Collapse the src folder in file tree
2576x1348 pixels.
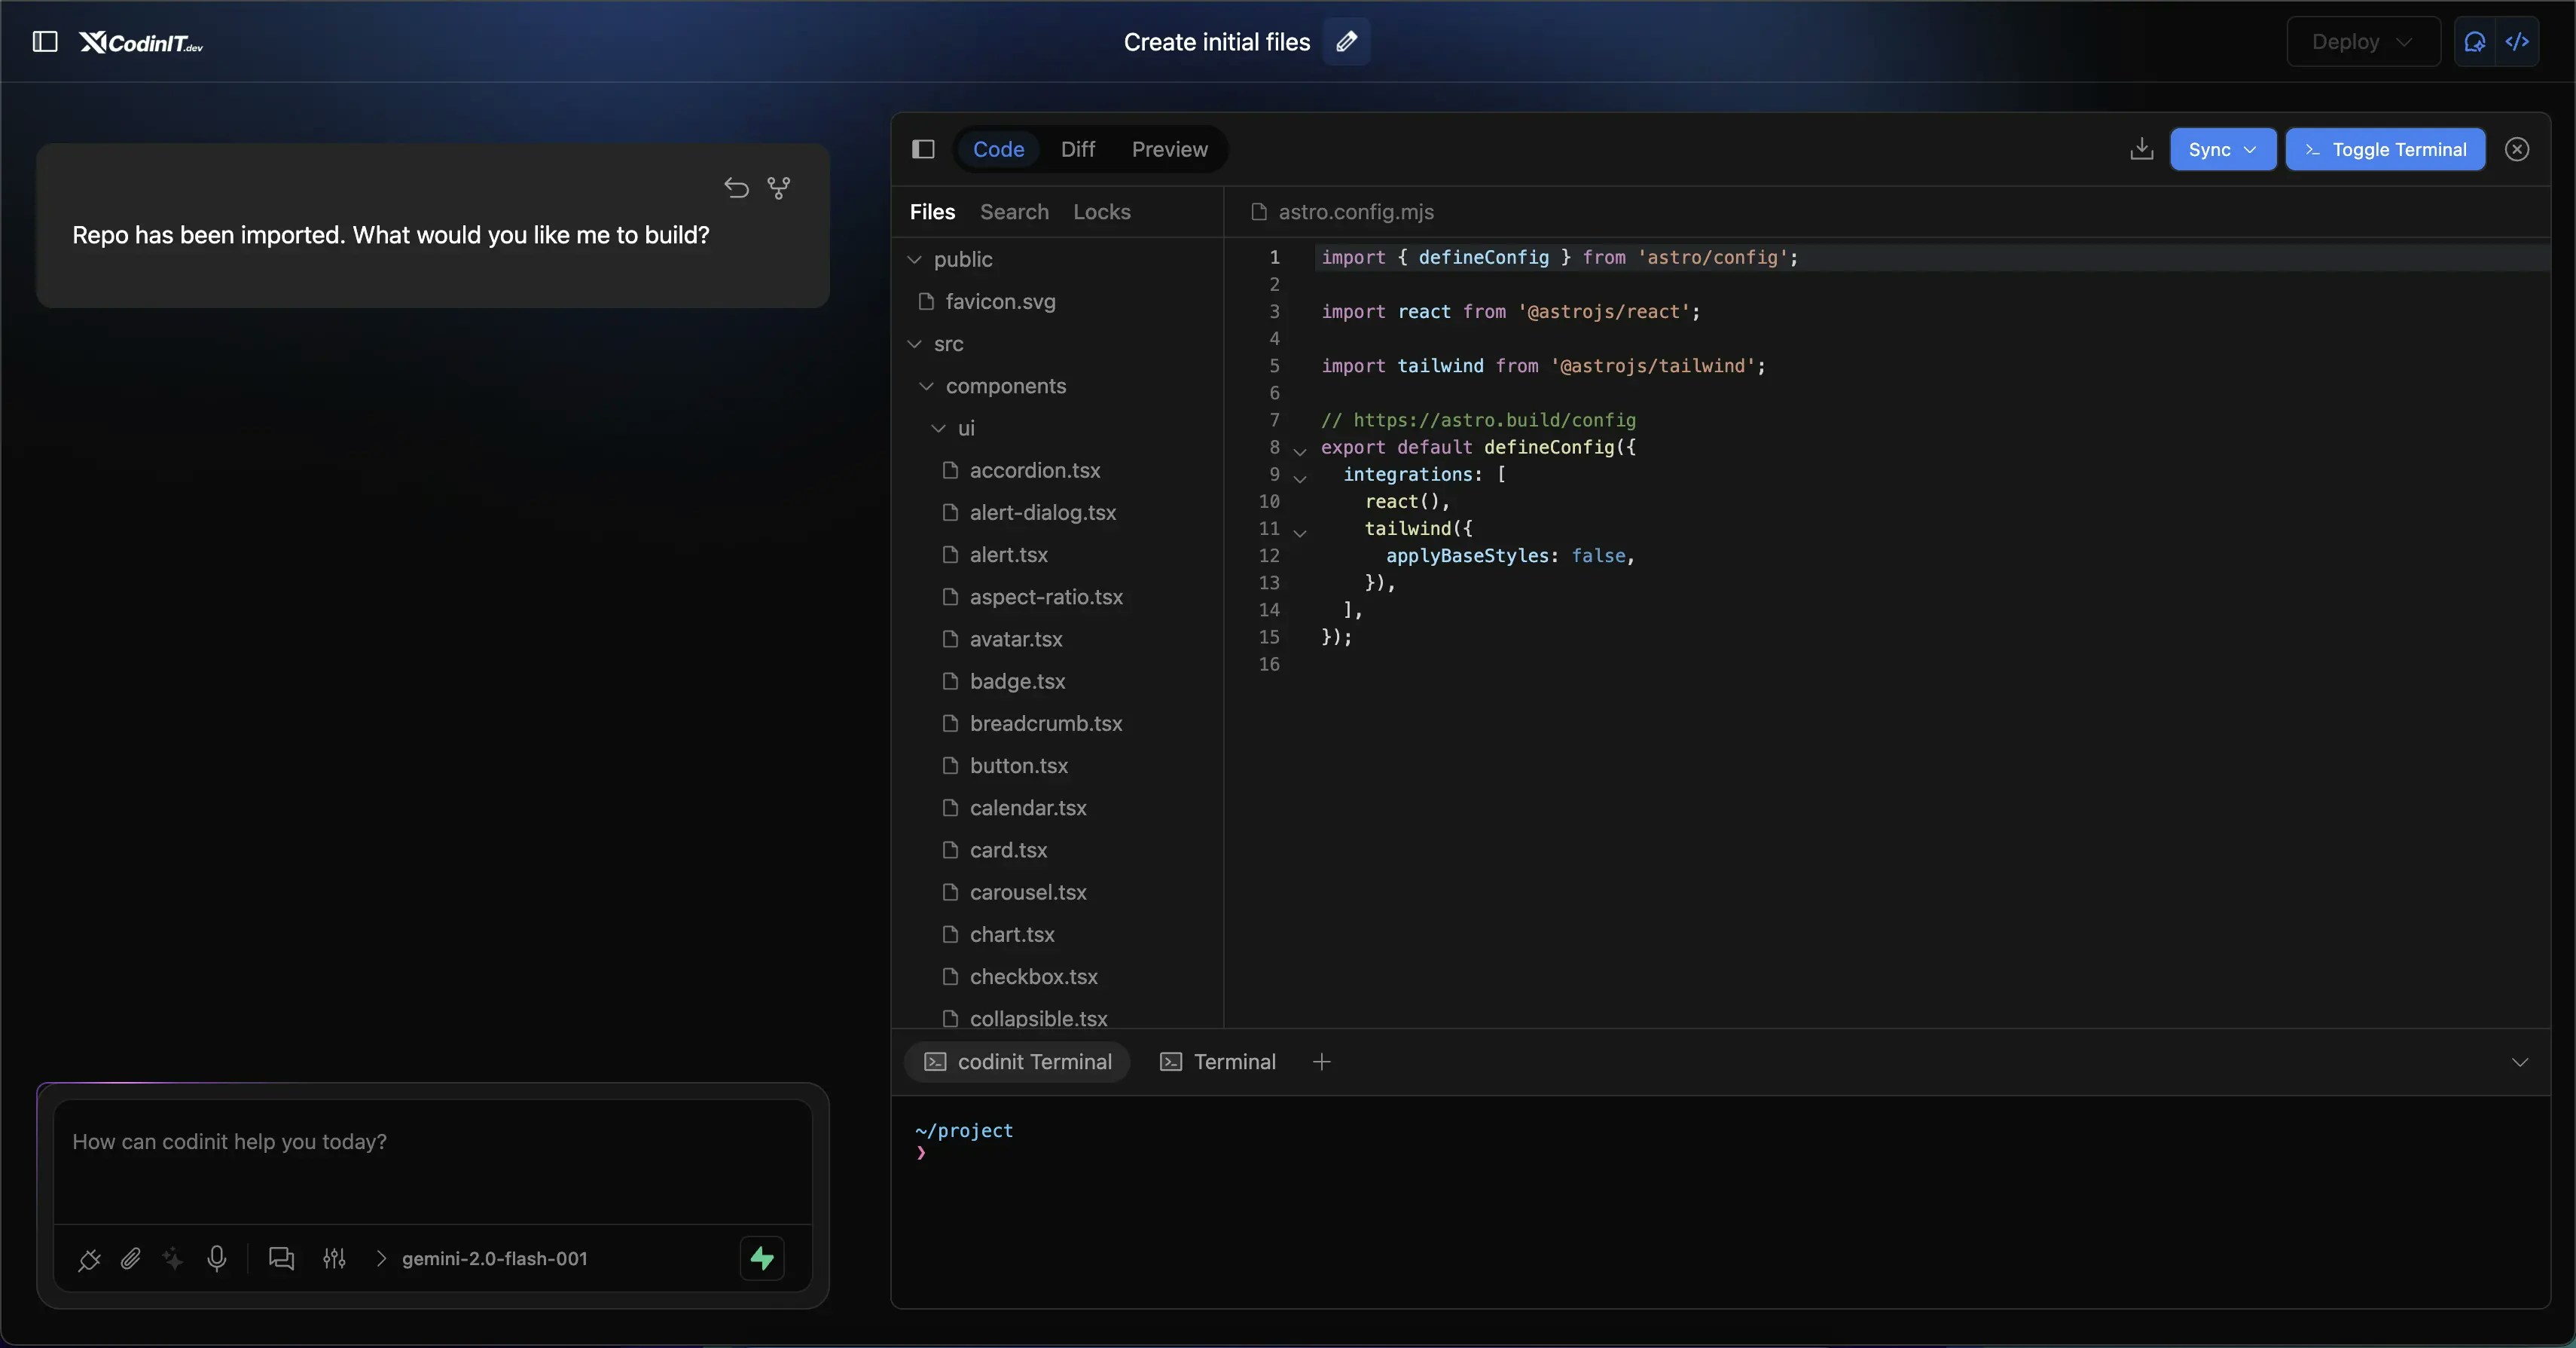914,344
